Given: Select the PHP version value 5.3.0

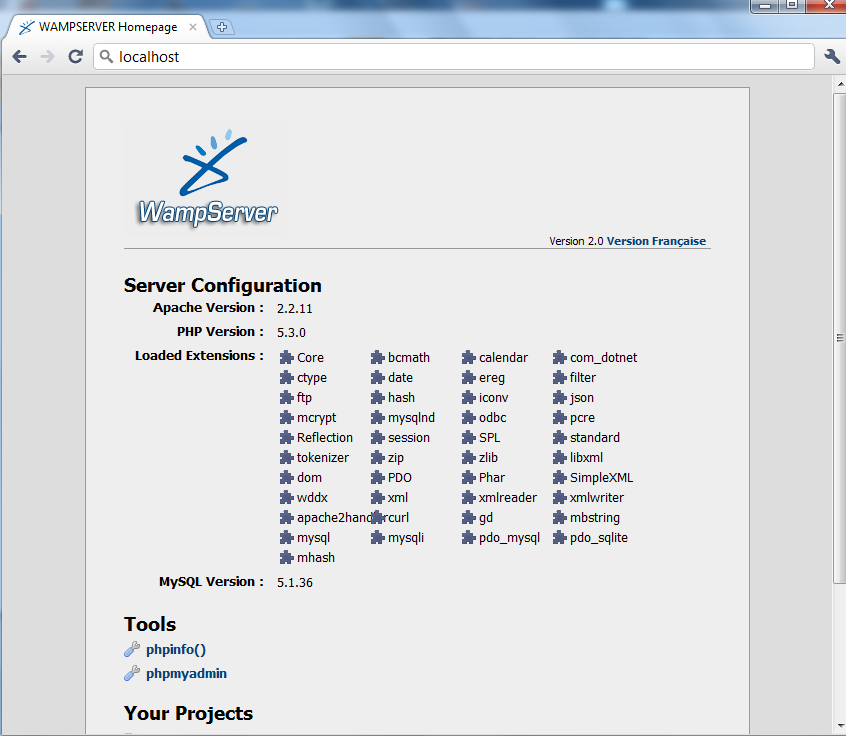Looking at the screenshot, I should click(291, 332).
